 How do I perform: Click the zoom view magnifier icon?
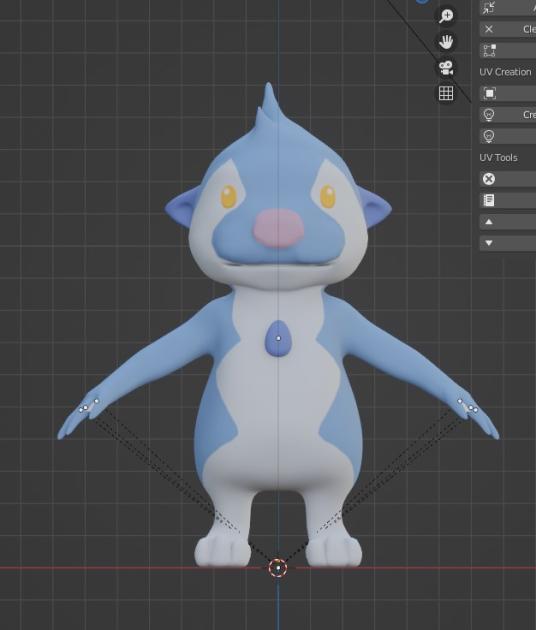446,16
